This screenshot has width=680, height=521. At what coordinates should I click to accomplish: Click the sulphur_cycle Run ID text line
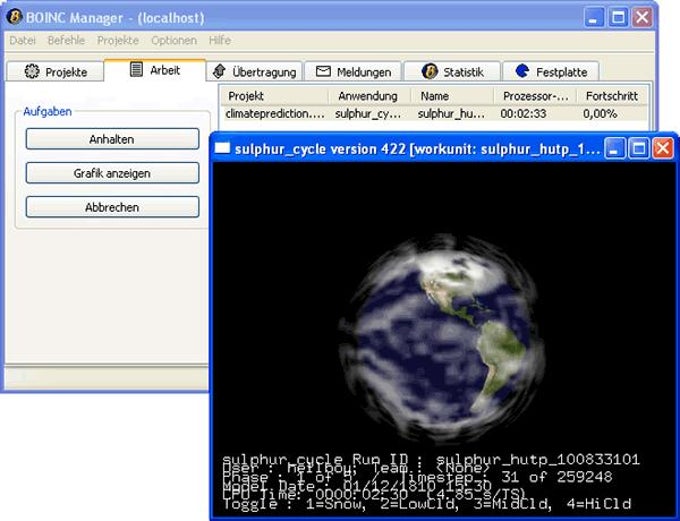pos(431,459)
